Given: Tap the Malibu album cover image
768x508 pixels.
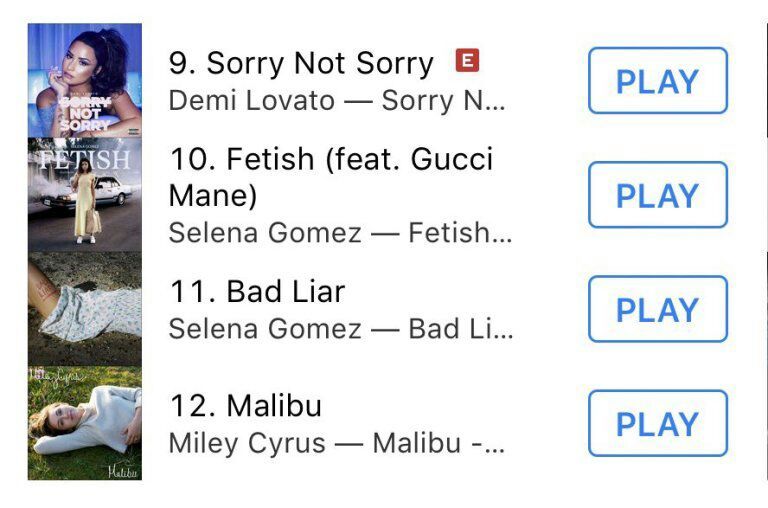Looking at the screenshot, I should [x=85, y=423].
